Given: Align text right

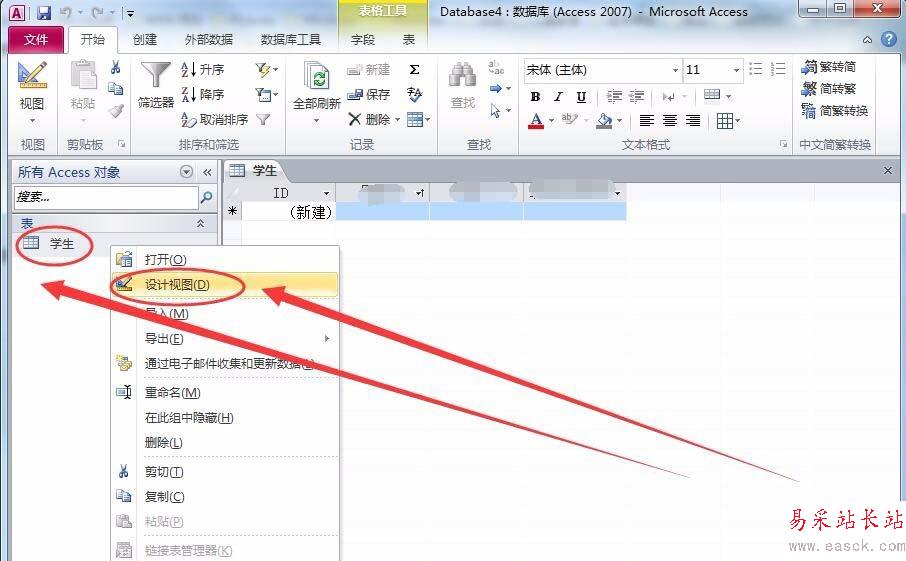Looking at the screenshot, I should pos(693,120).
